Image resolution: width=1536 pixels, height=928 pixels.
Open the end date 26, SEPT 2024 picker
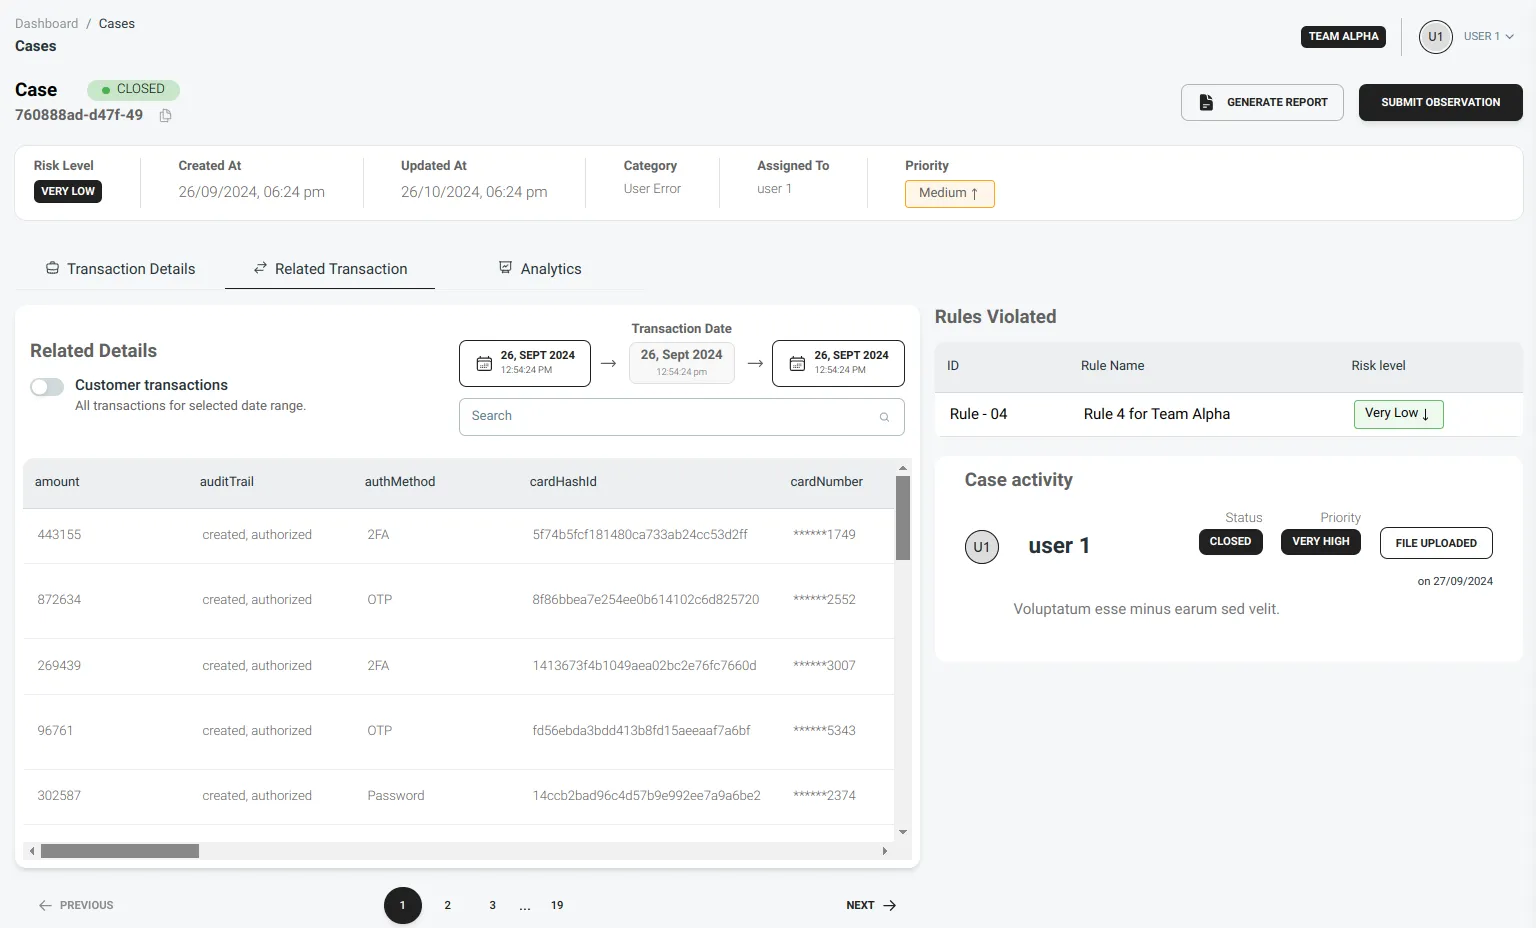click(x=838, y=363)
